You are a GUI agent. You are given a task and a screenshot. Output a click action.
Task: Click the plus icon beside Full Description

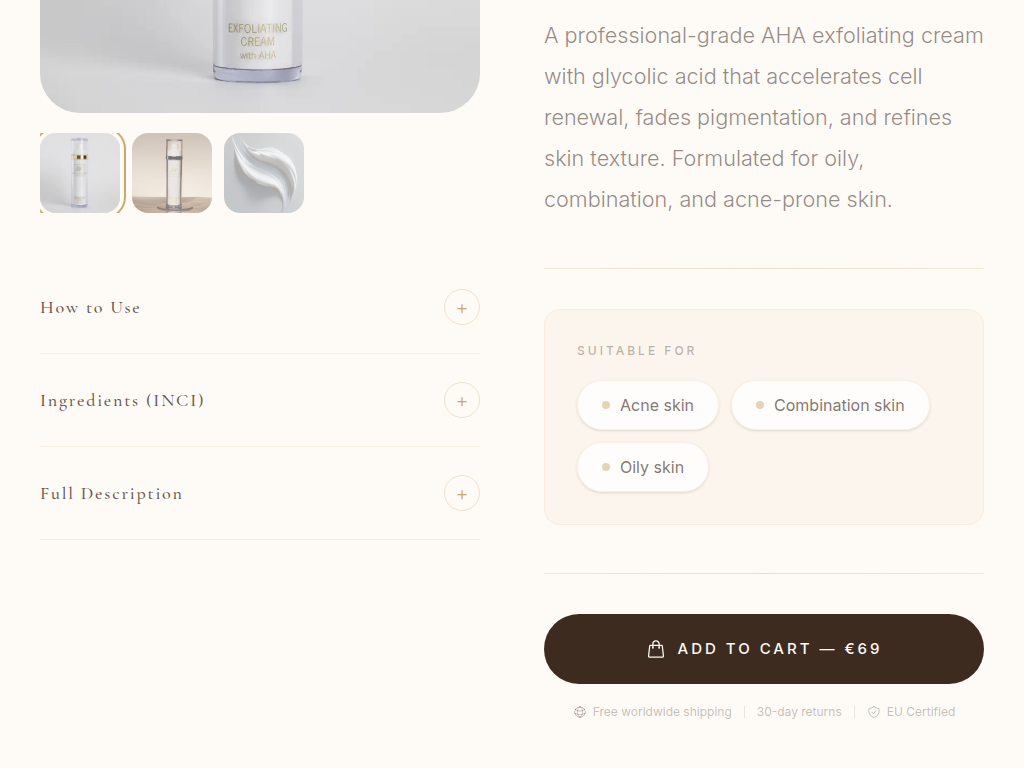(462, 494)
